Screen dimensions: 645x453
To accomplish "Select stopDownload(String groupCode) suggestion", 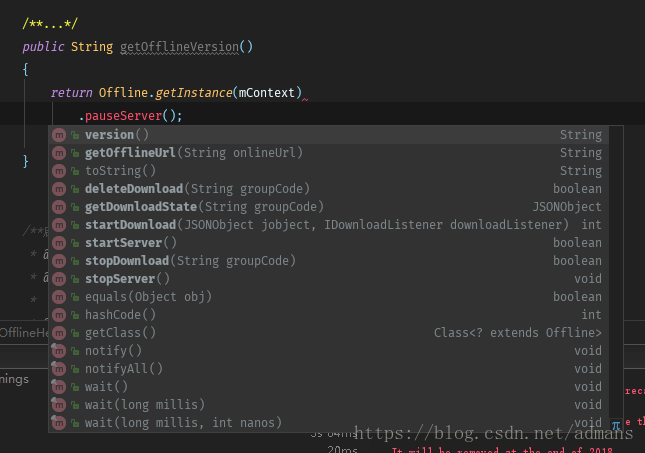I will [x=328, y=261].
